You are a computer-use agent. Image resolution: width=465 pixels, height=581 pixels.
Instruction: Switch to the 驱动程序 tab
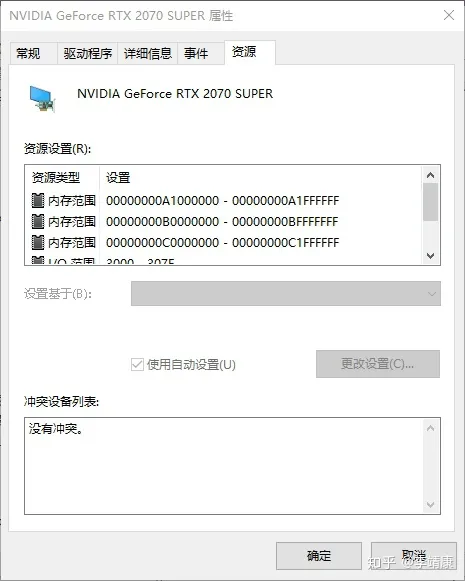pos(87,54)
